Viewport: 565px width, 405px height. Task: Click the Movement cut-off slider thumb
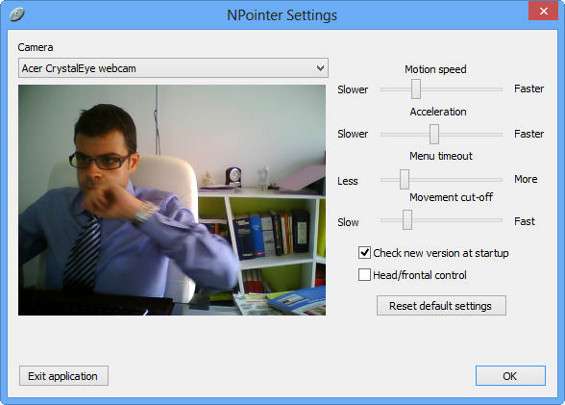[407, 220]
